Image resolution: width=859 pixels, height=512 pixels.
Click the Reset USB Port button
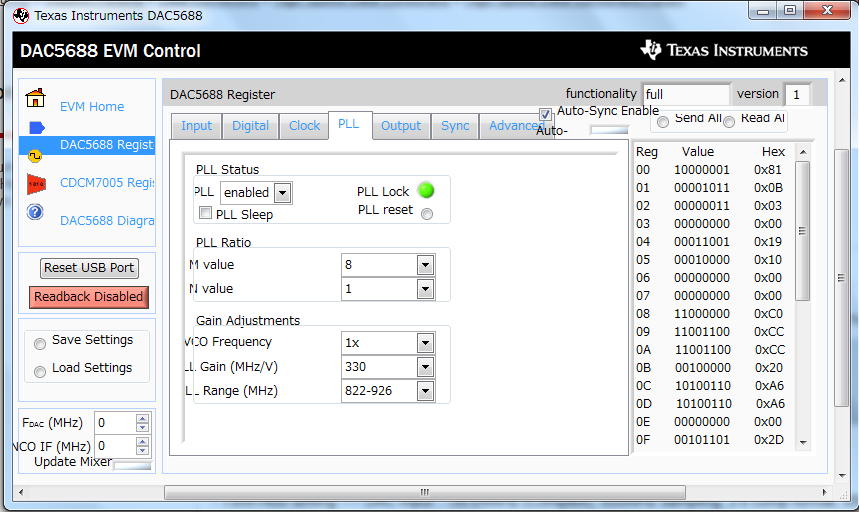pos(89,268)
